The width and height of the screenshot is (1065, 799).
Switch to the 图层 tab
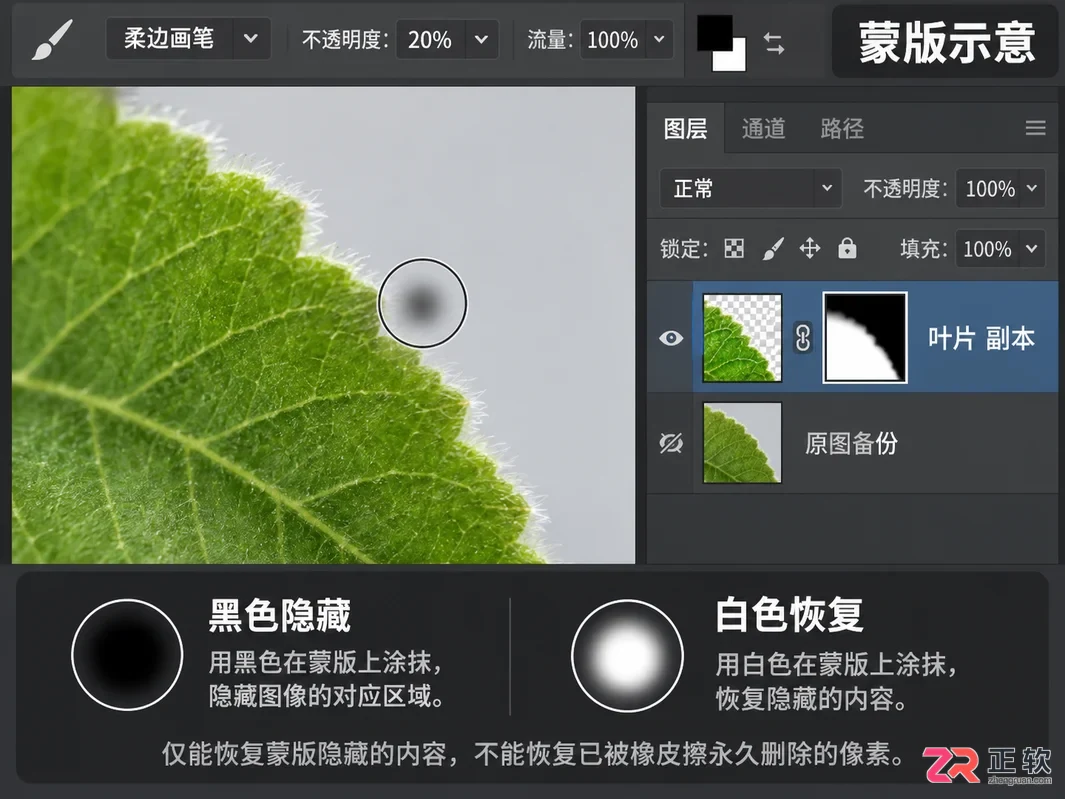685,128
